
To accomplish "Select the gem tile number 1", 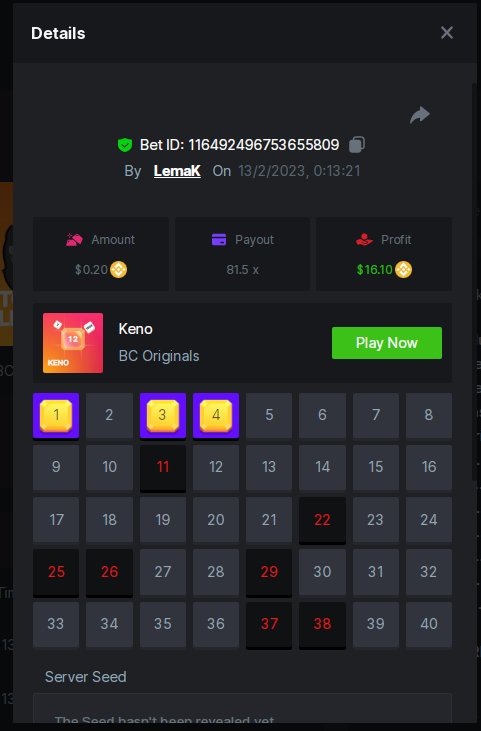I will coord(56,415).
